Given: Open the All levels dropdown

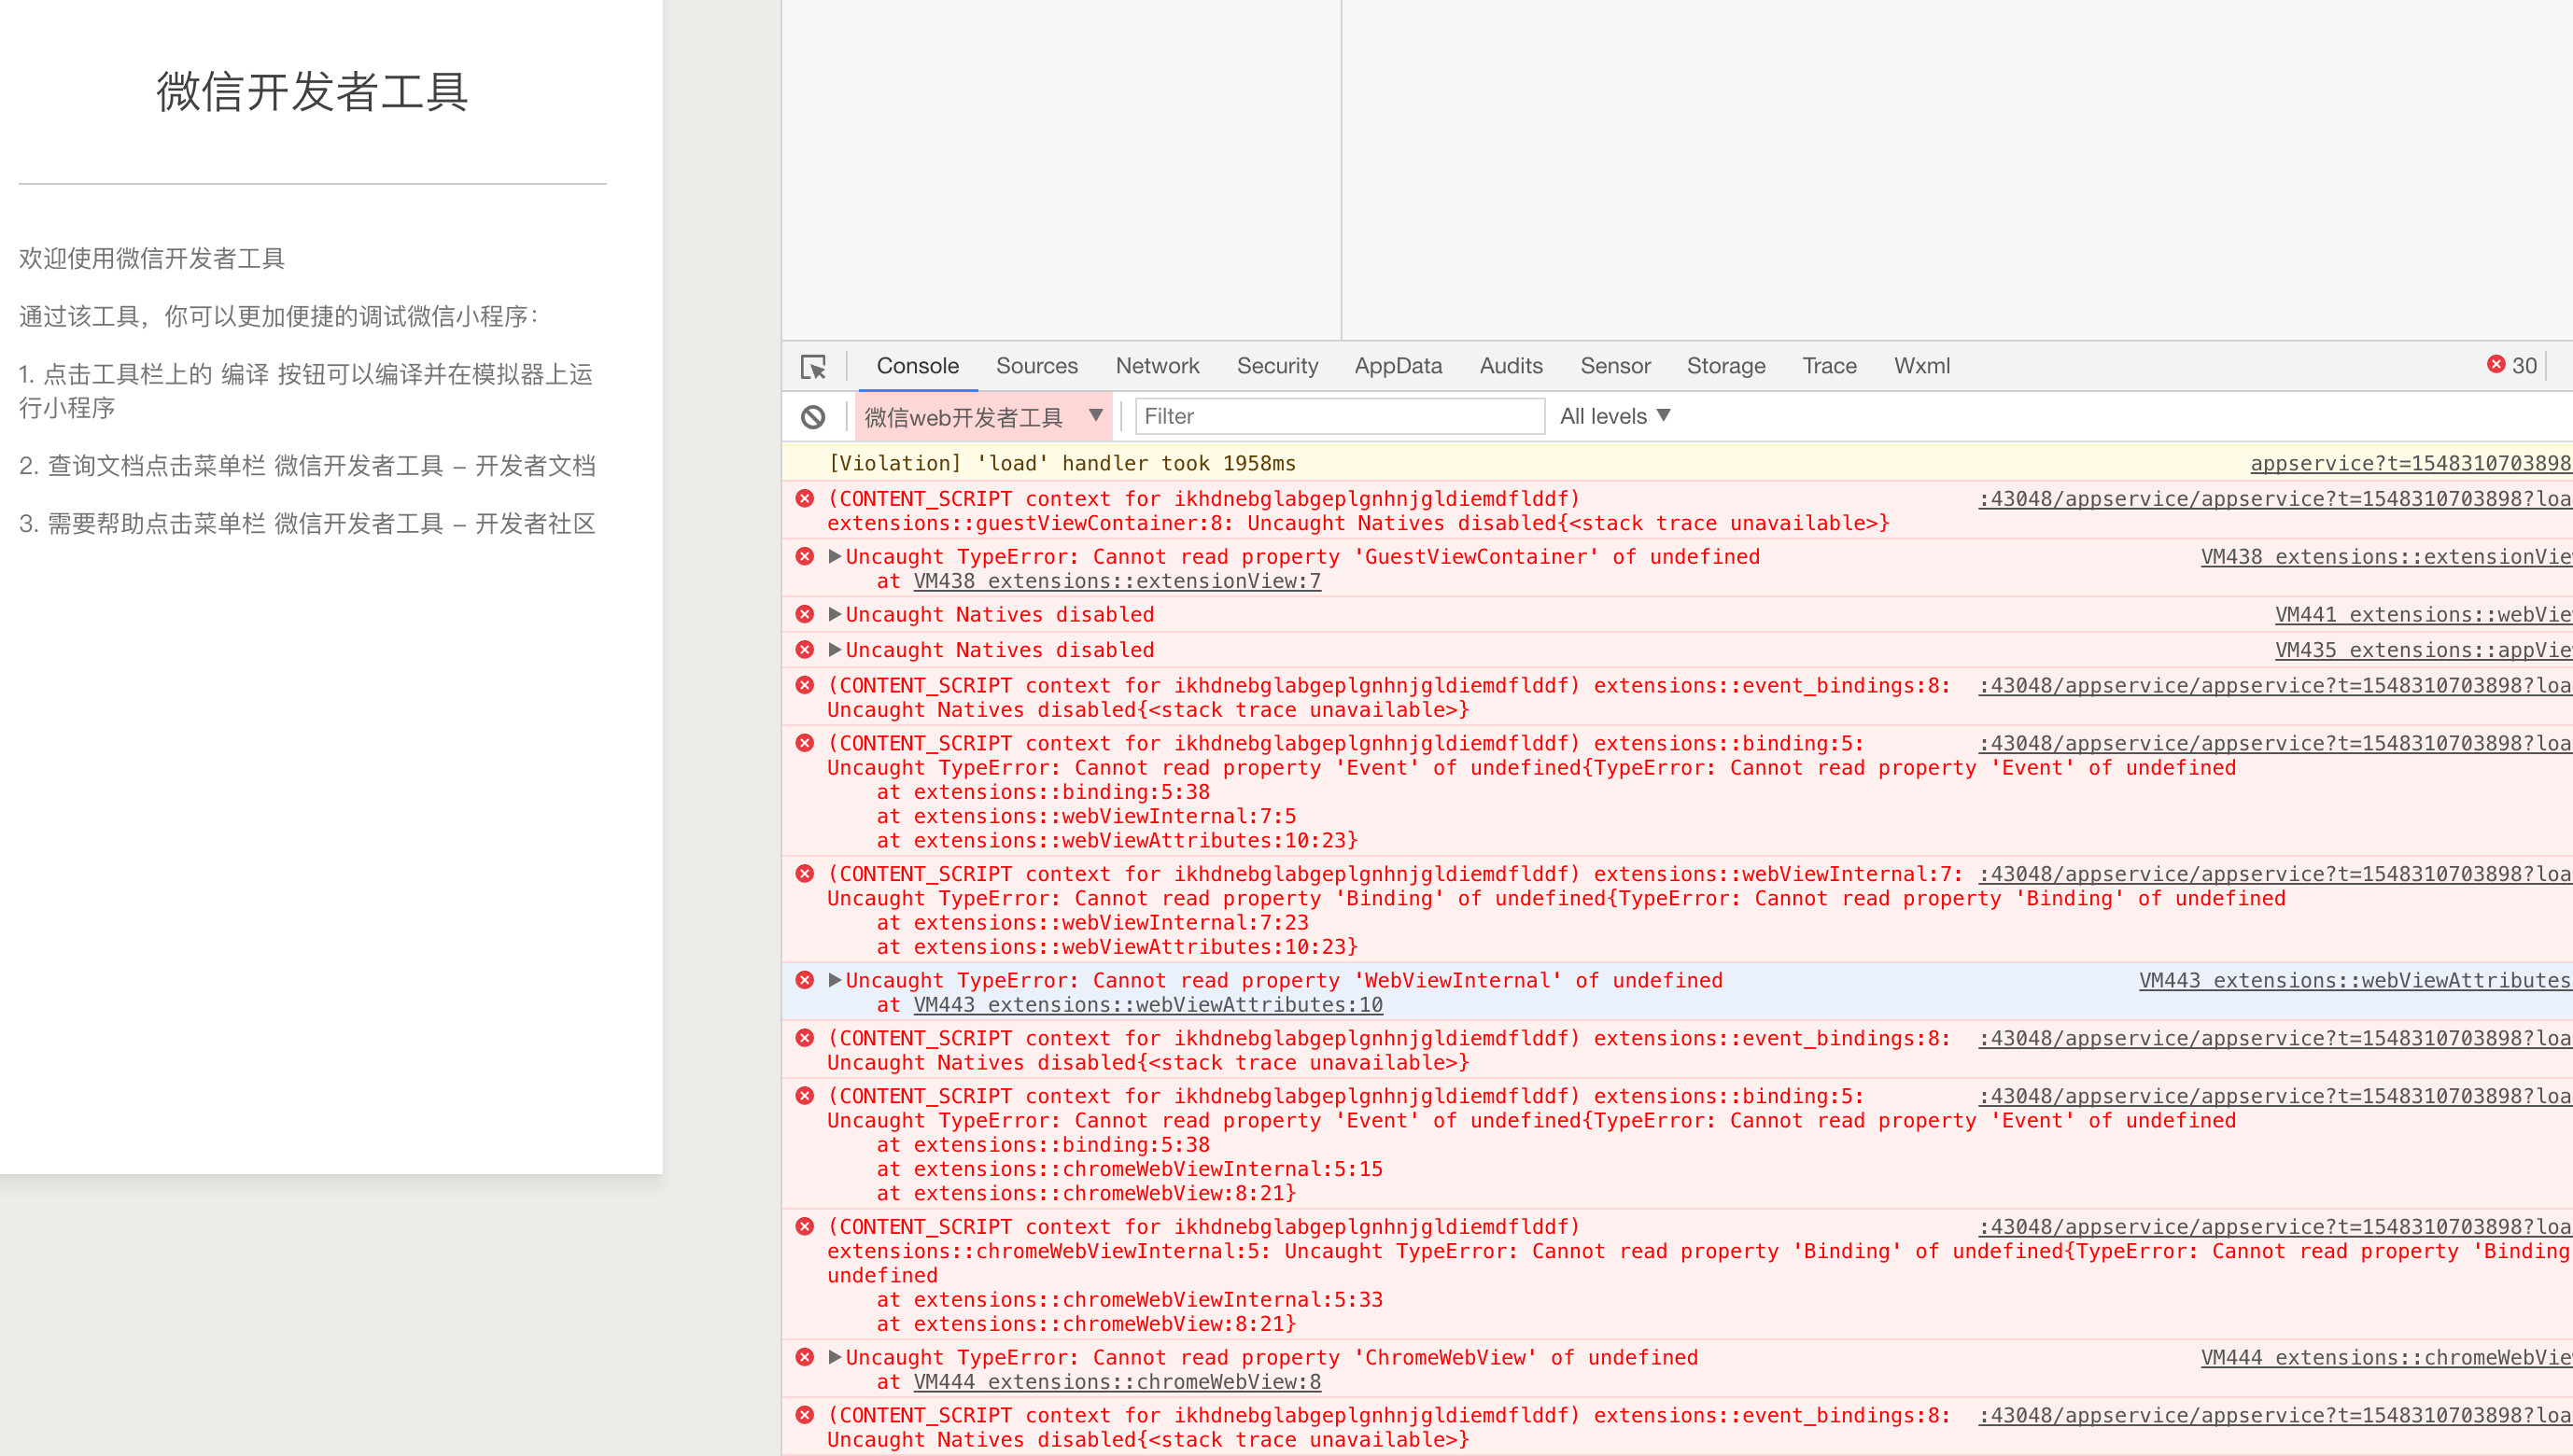Looking at the screenshot, I should pos(1614,416).
